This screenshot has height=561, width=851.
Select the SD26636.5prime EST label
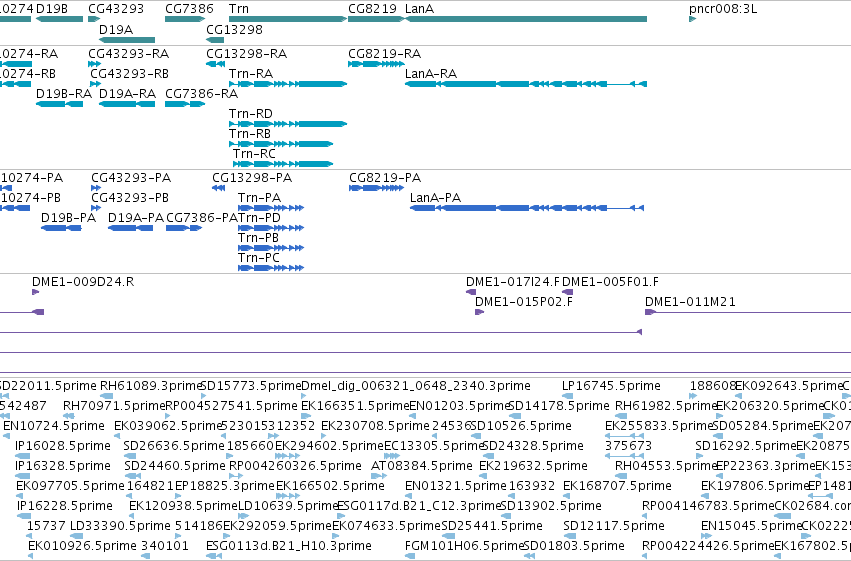tap(174, 446)
